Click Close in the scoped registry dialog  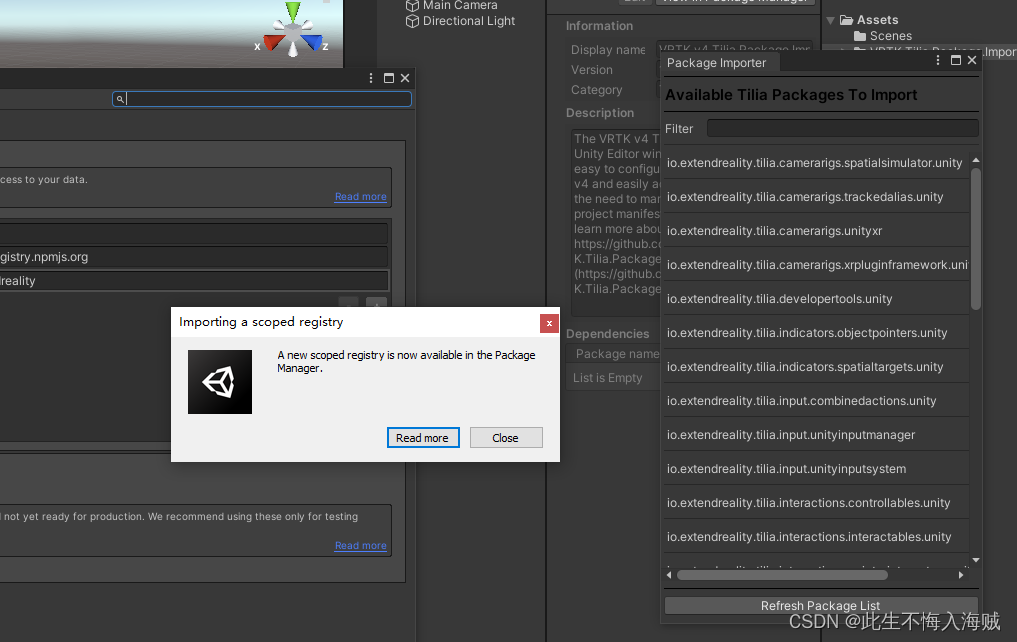pos(506,438)
